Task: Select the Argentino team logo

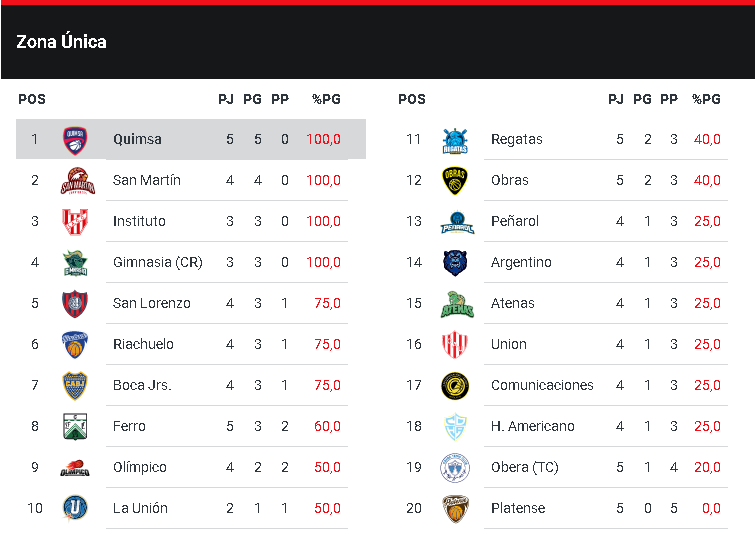Action: [x=455, y=263]
